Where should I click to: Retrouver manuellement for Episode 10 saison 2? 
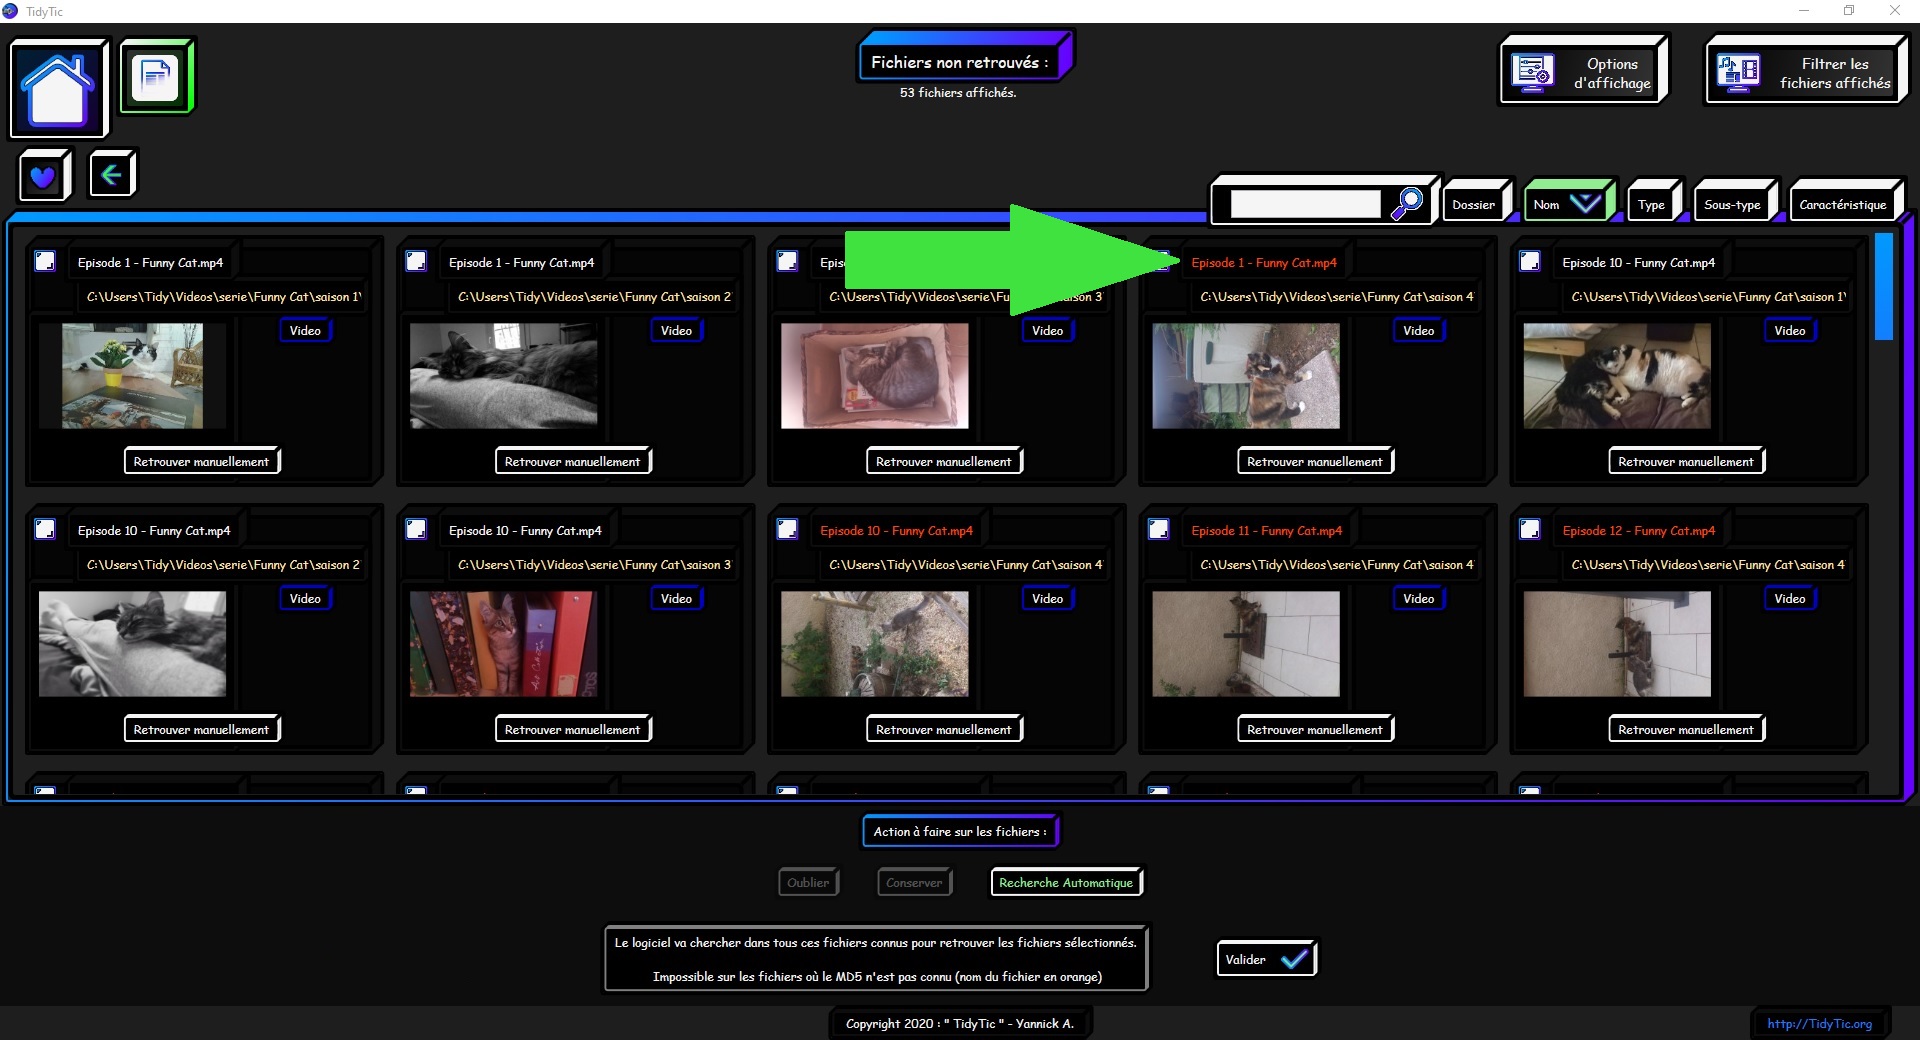(x=201, y=729)
